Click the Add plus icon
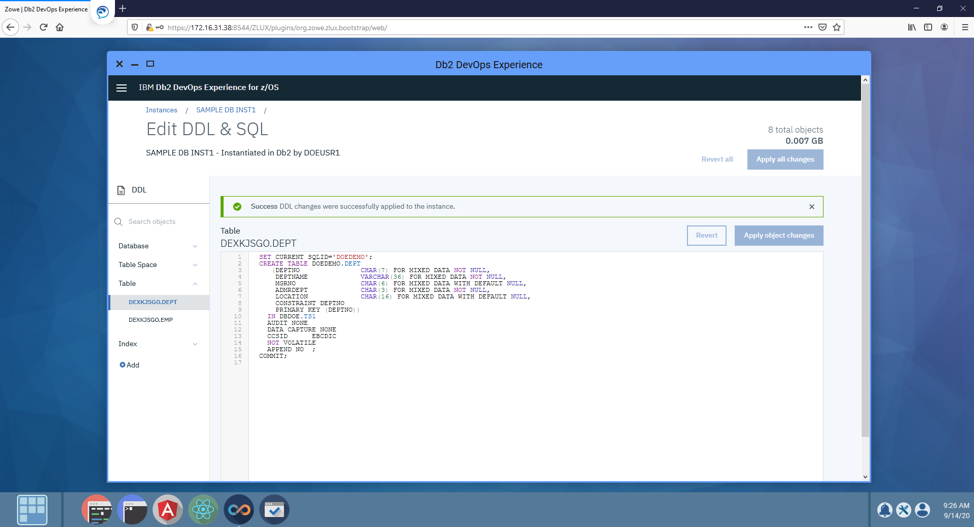Viewport: 974px width, 527px height. pos(122,365)
